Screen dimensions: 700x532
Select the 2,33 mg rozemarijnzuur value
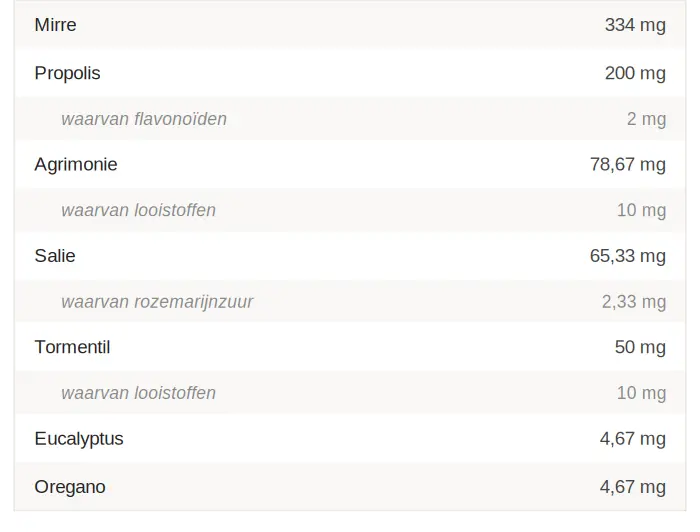point(633,302)
